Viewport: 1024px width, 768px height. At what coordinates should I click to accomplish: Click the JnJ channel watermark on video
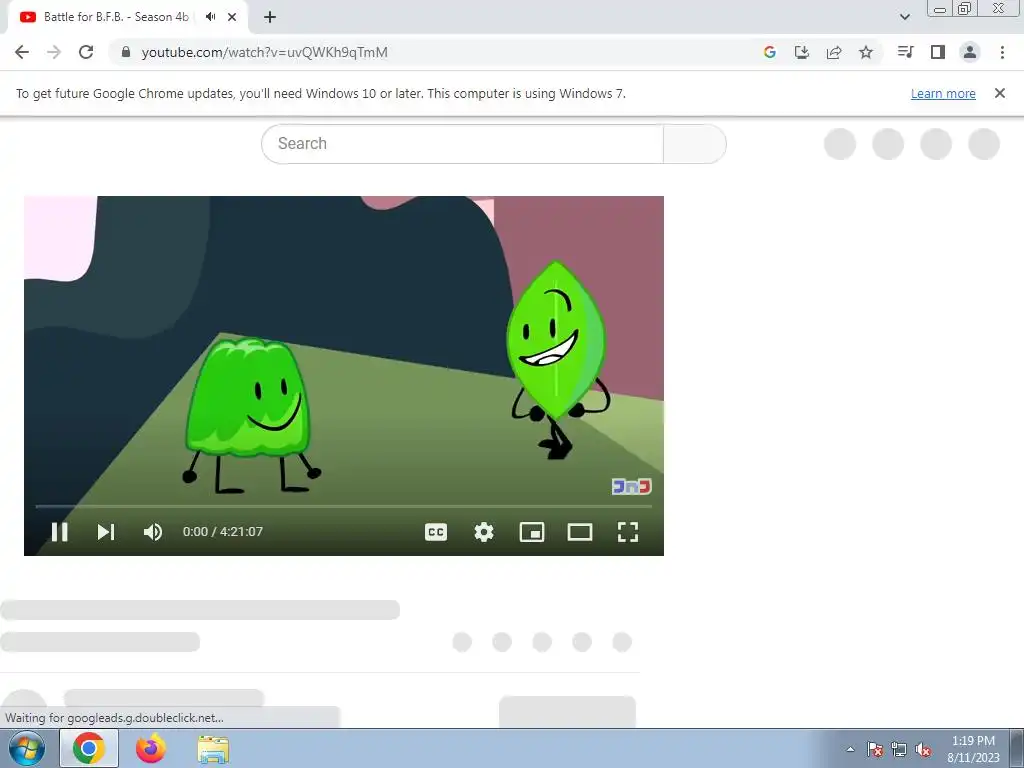[632, 487]
